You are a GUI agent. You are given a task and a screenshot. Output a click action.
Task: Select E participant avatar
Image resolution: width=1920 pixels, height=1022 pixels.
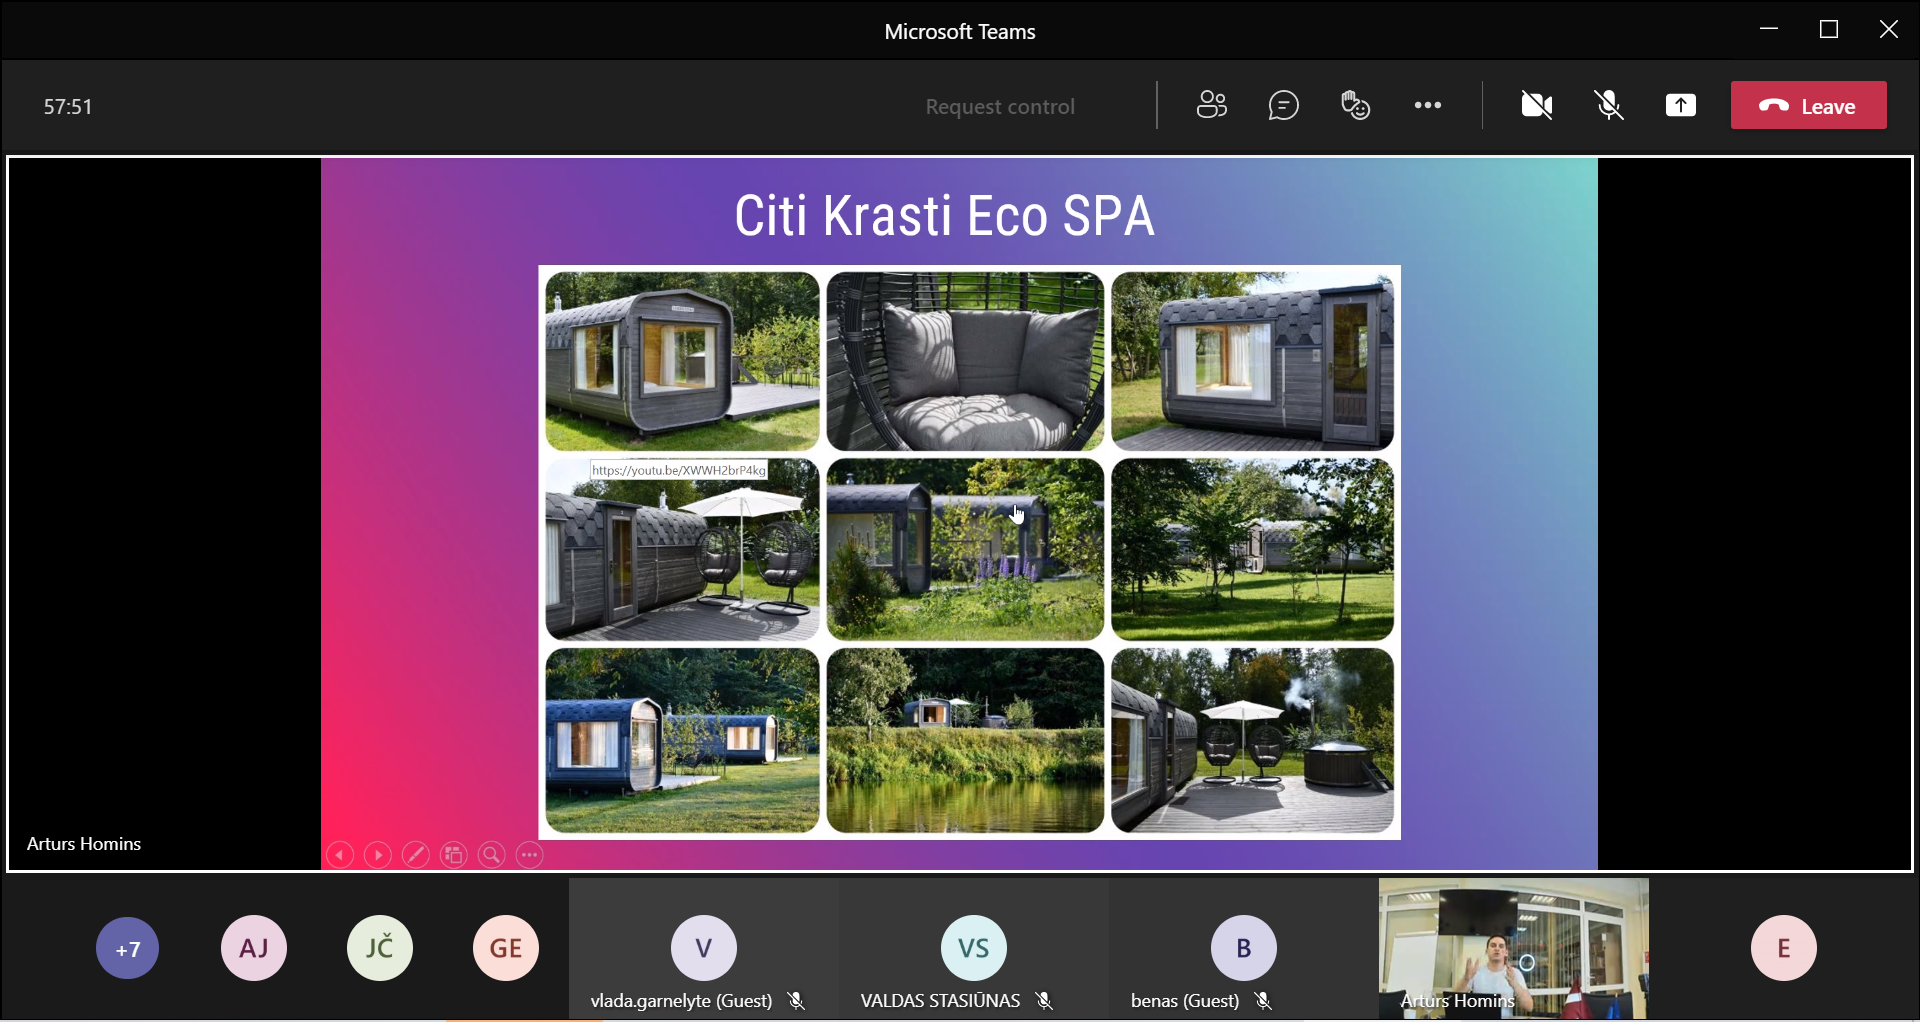[1784, 948]
